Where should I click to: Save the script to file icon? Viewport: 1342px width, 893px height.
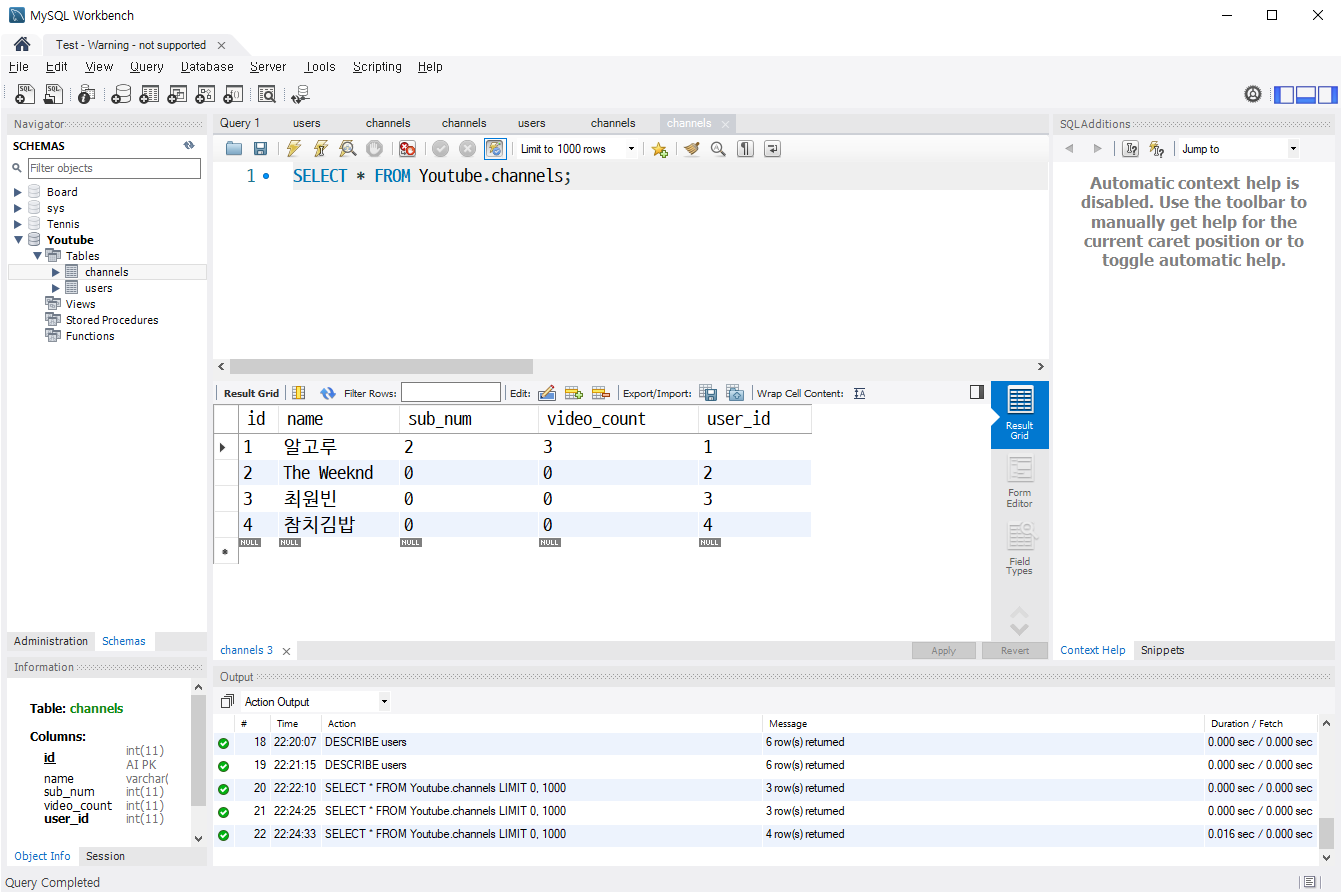(260, 149)
